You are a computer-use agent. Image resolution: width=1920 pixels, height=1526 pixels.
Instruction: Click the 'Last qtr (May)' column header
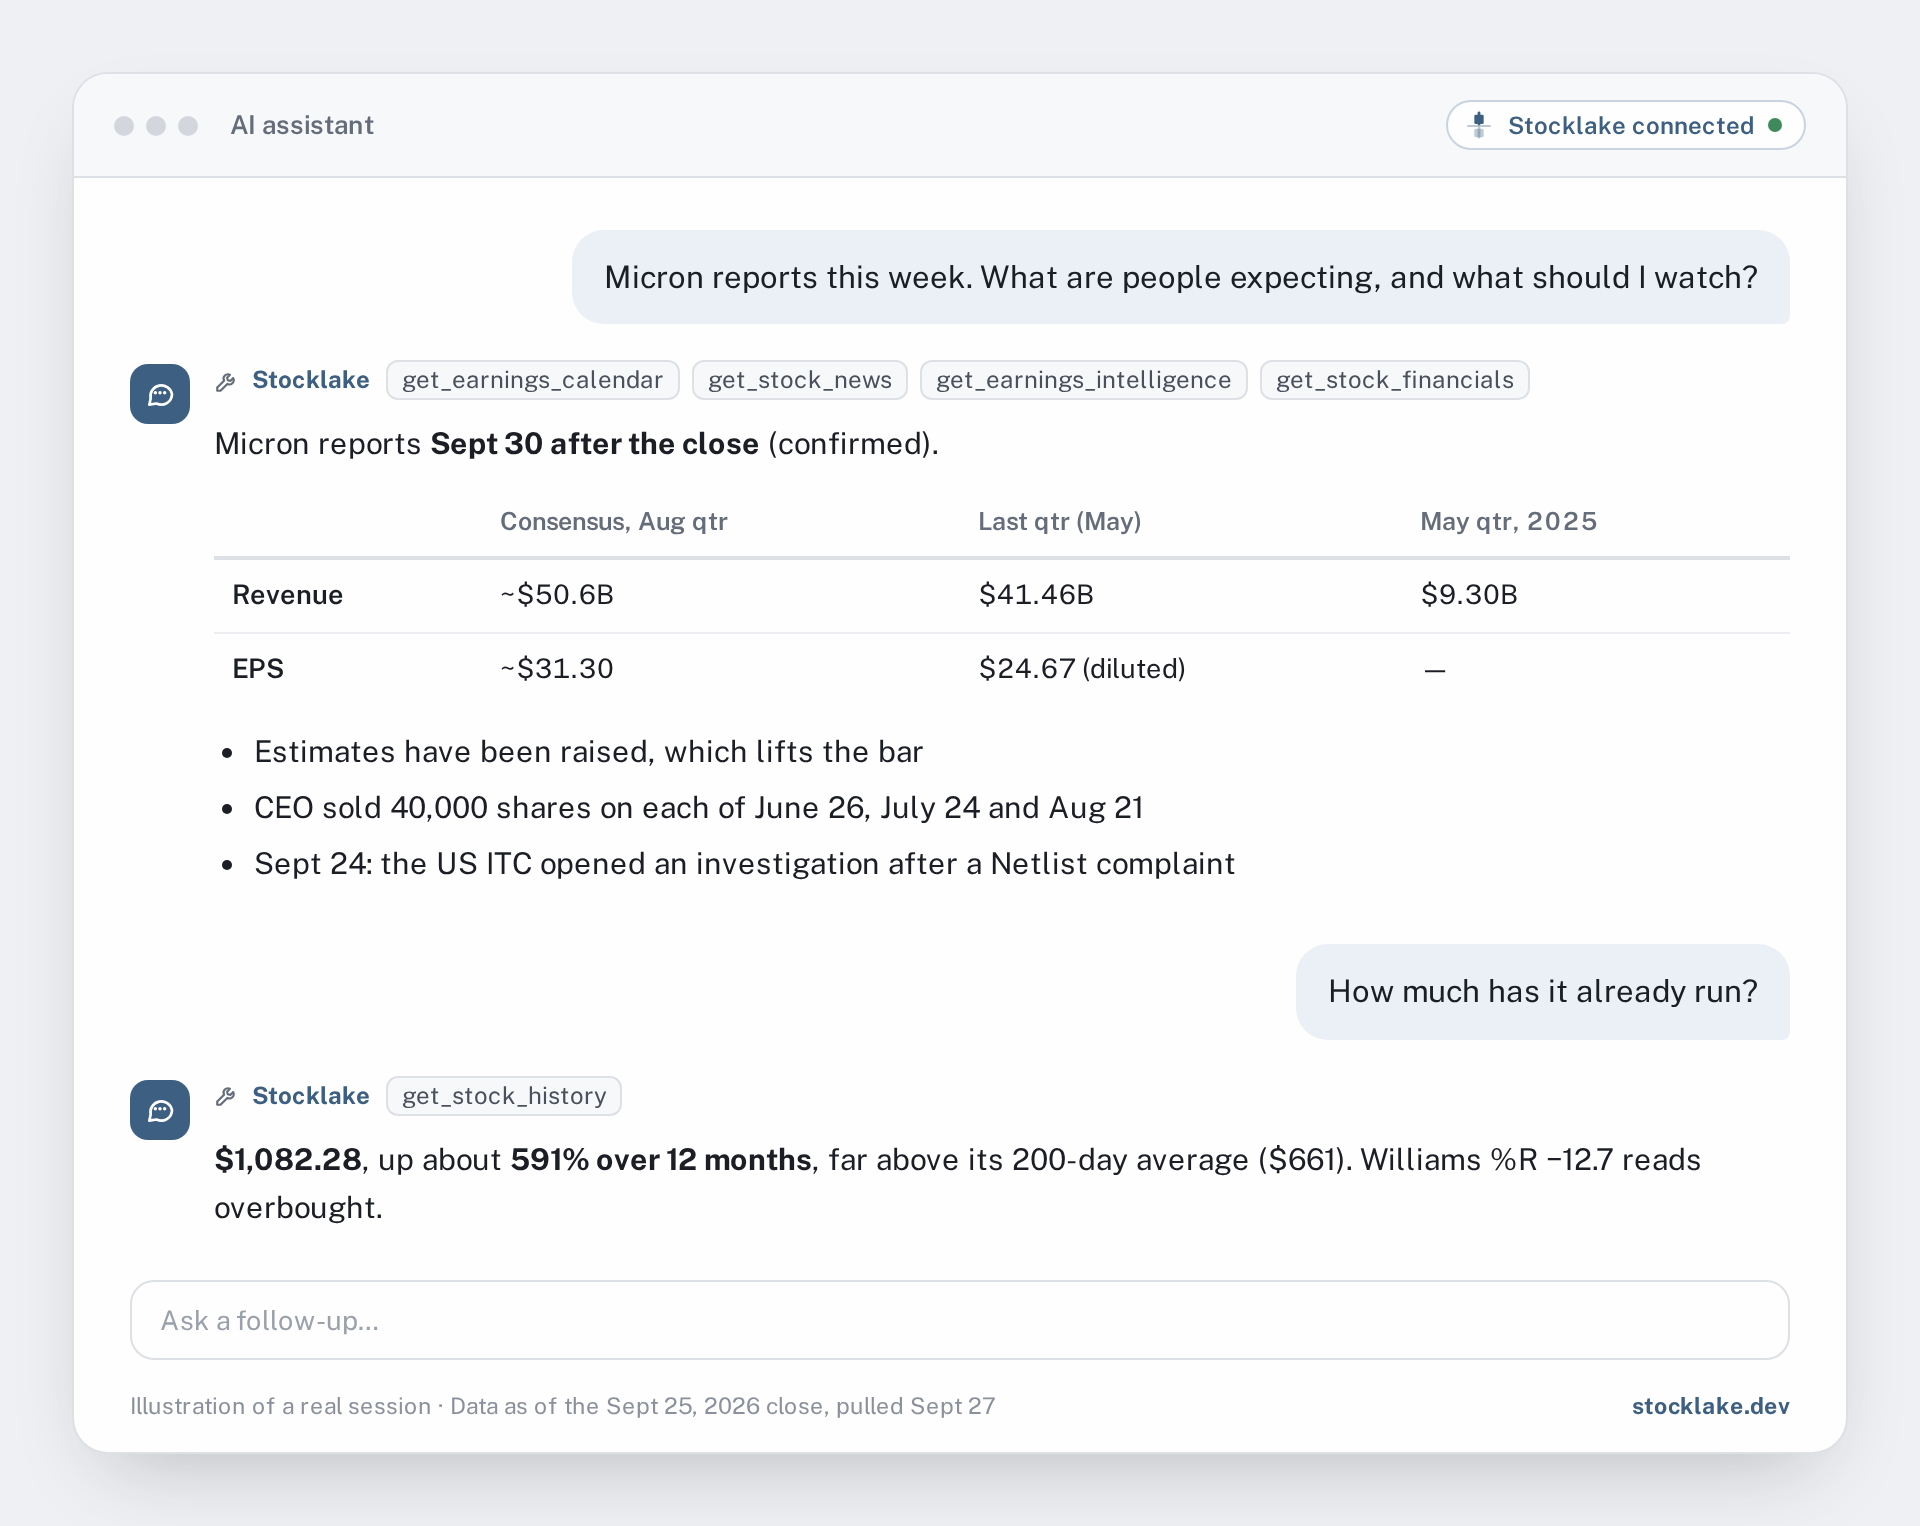[1060, 521]
